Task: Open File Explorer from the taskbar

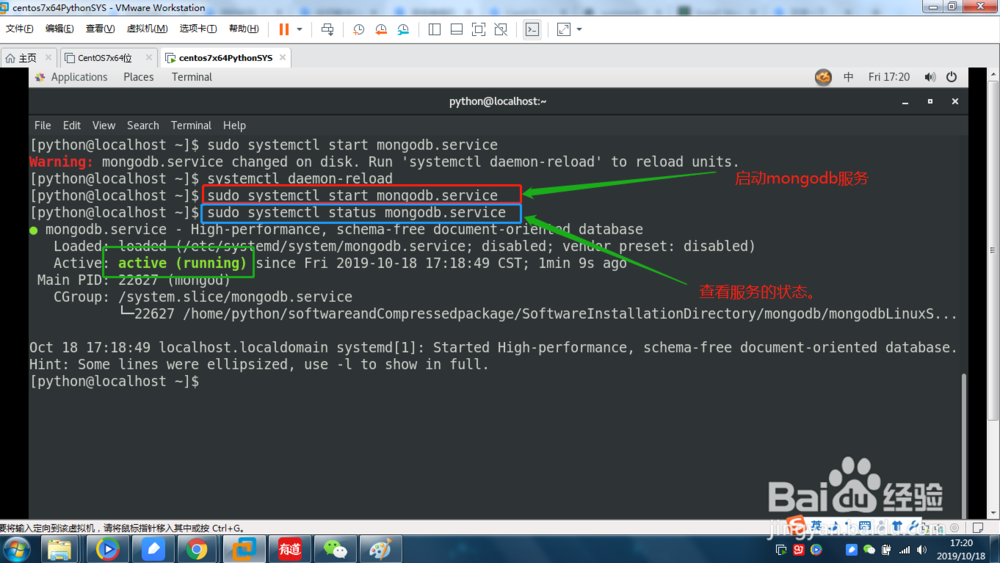Action: point(59,550)
